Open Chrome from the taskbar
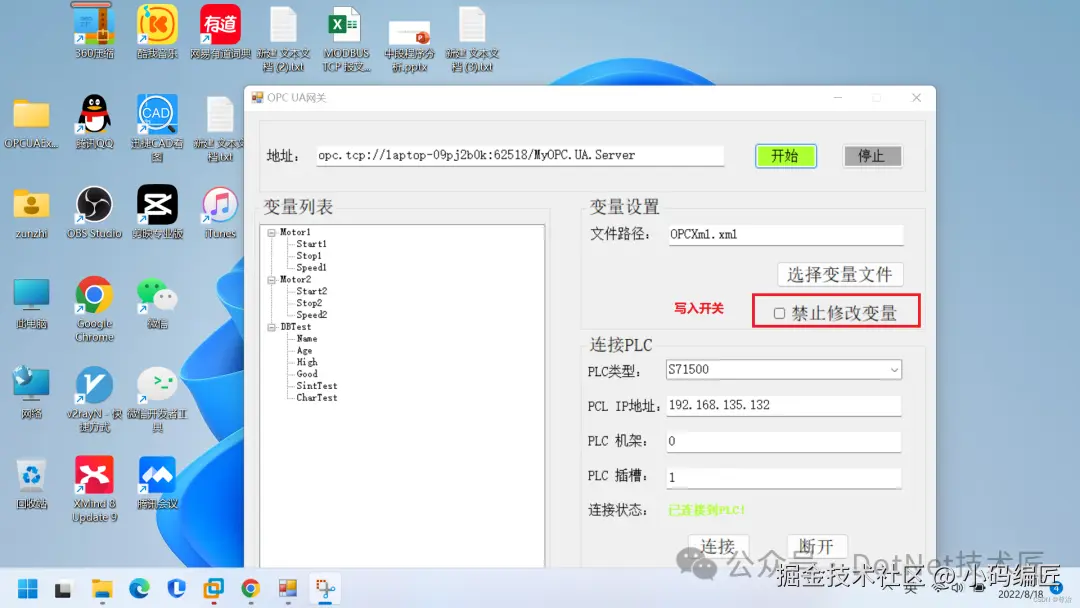Screen dimensions: 1080x608 click(x=250, y=589)
